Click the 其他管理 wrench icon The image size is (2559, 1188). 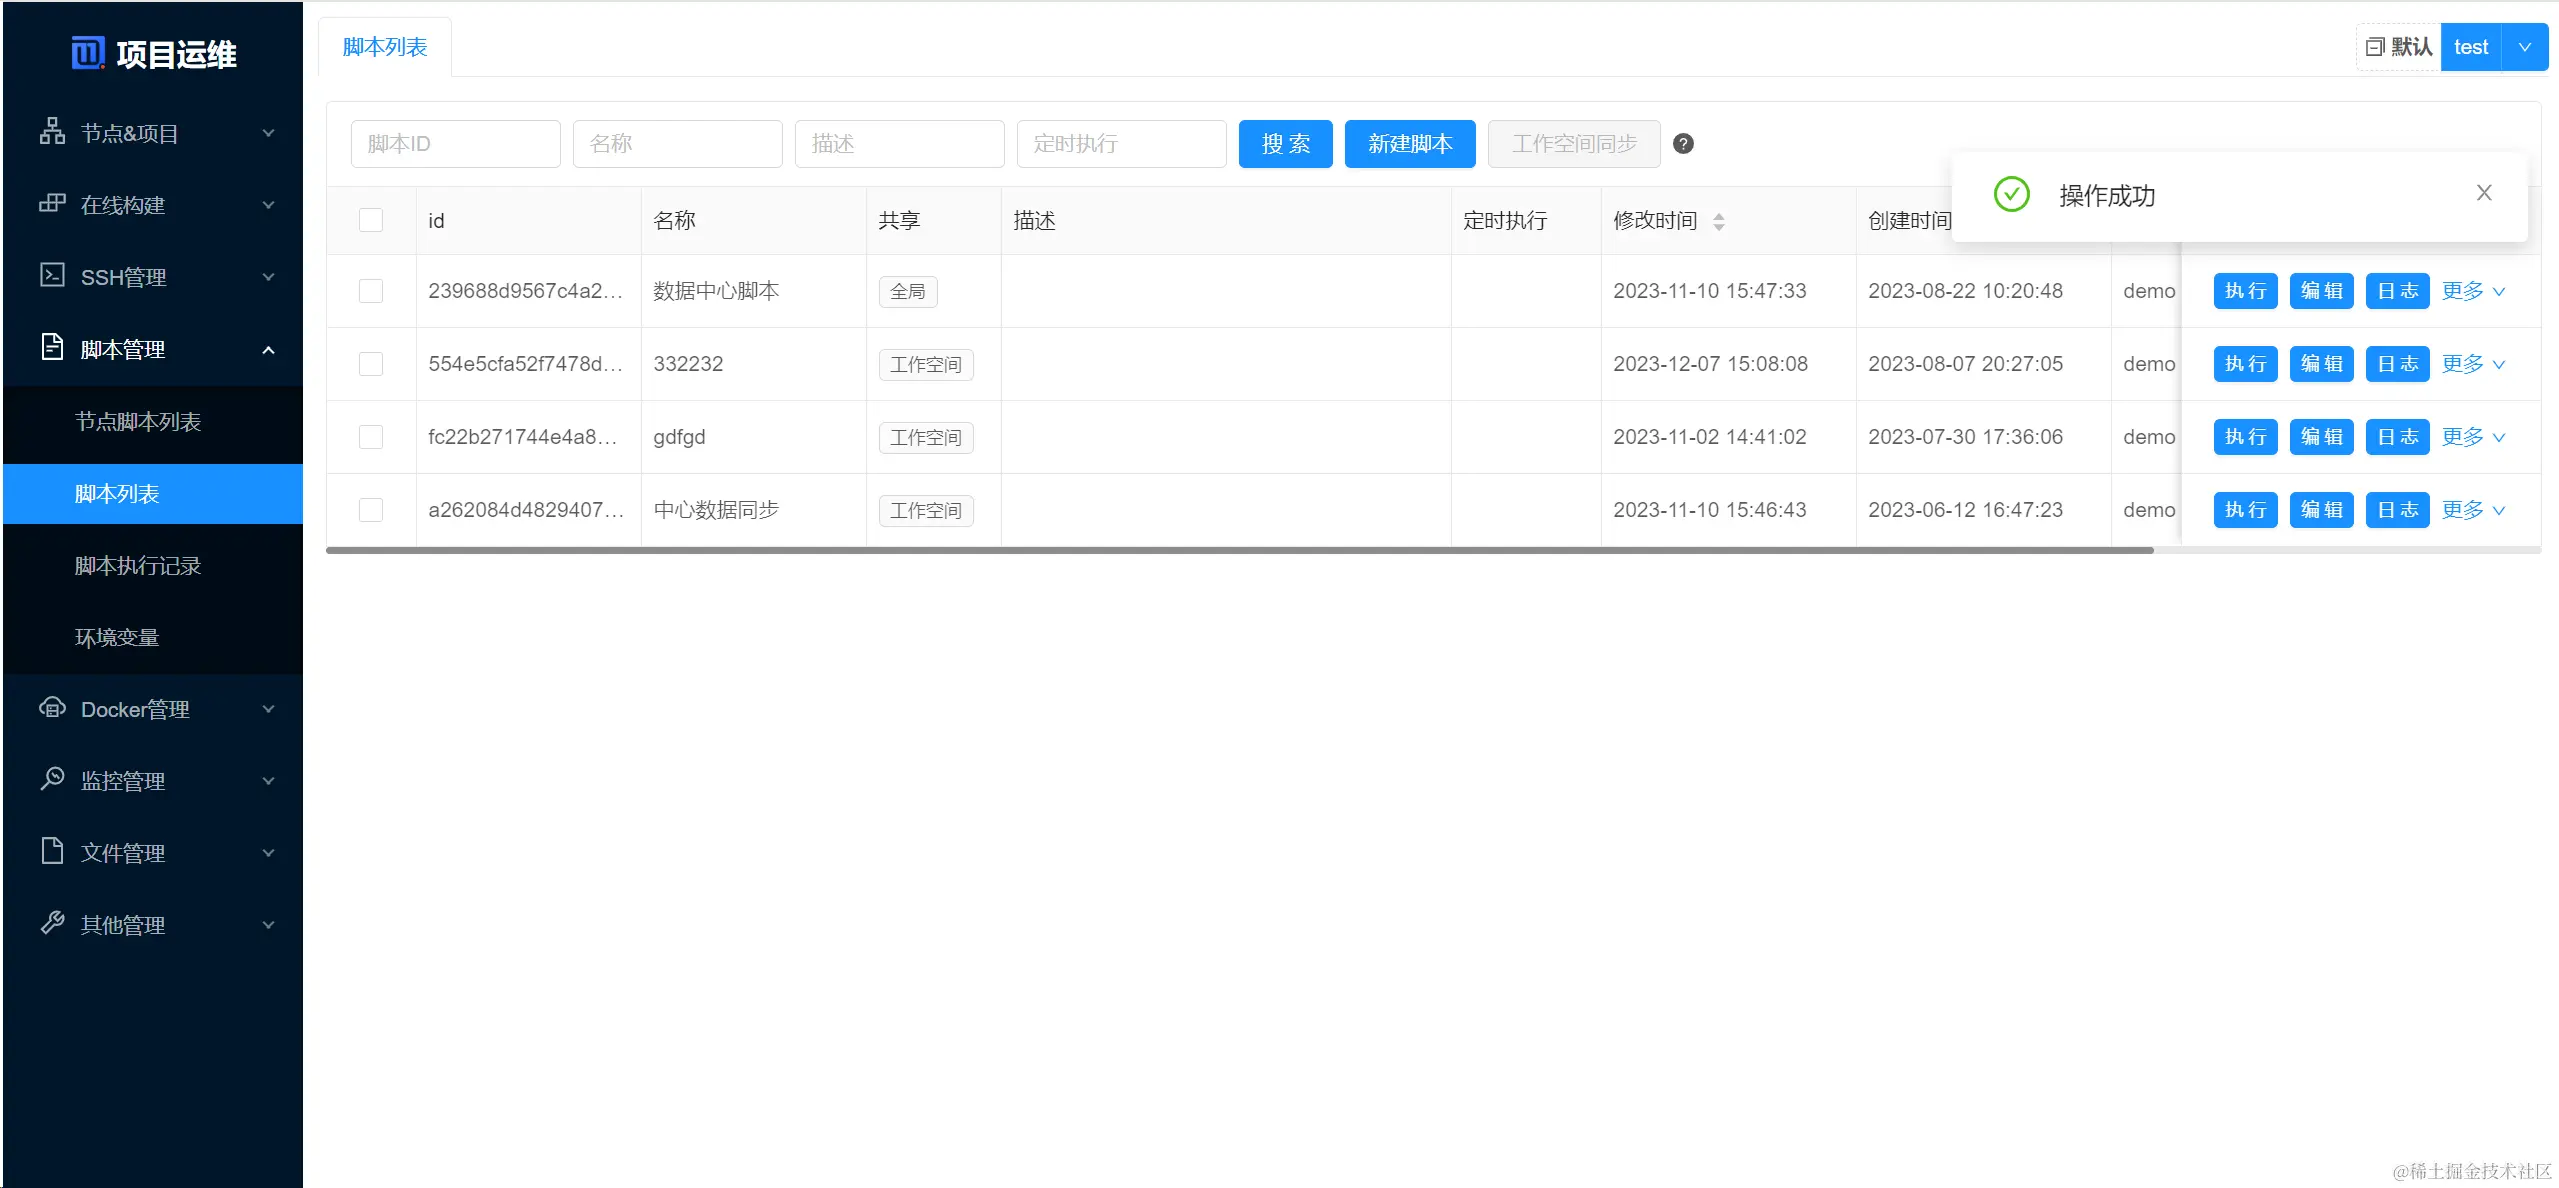pos(52,923)
